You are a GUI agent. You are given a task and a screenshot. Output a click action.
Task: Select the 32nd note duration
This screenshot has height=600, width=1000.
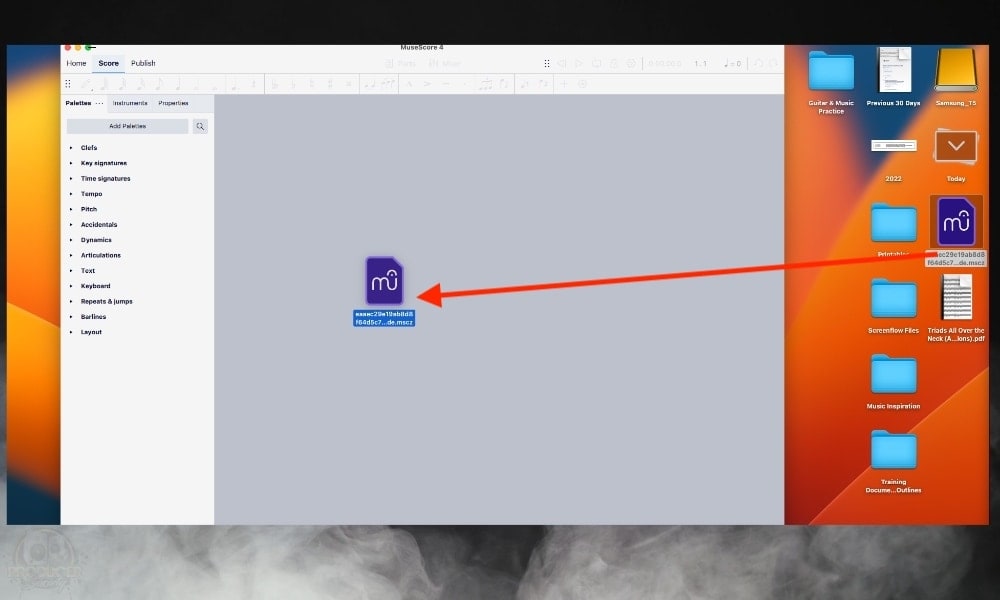122,84
